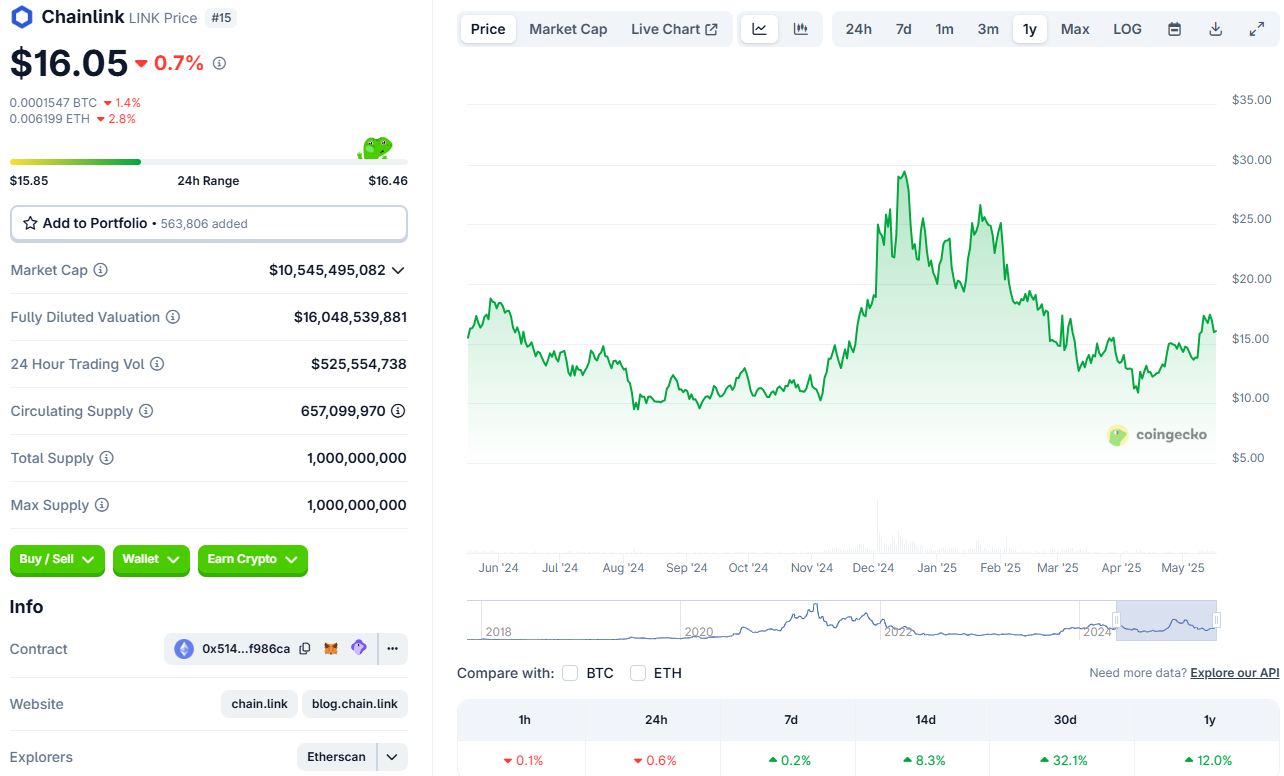Expand the Explorers dropdown arrow
Image resolution: width=1284 pixels, height=776 pixels.
(x=392, y=758)
